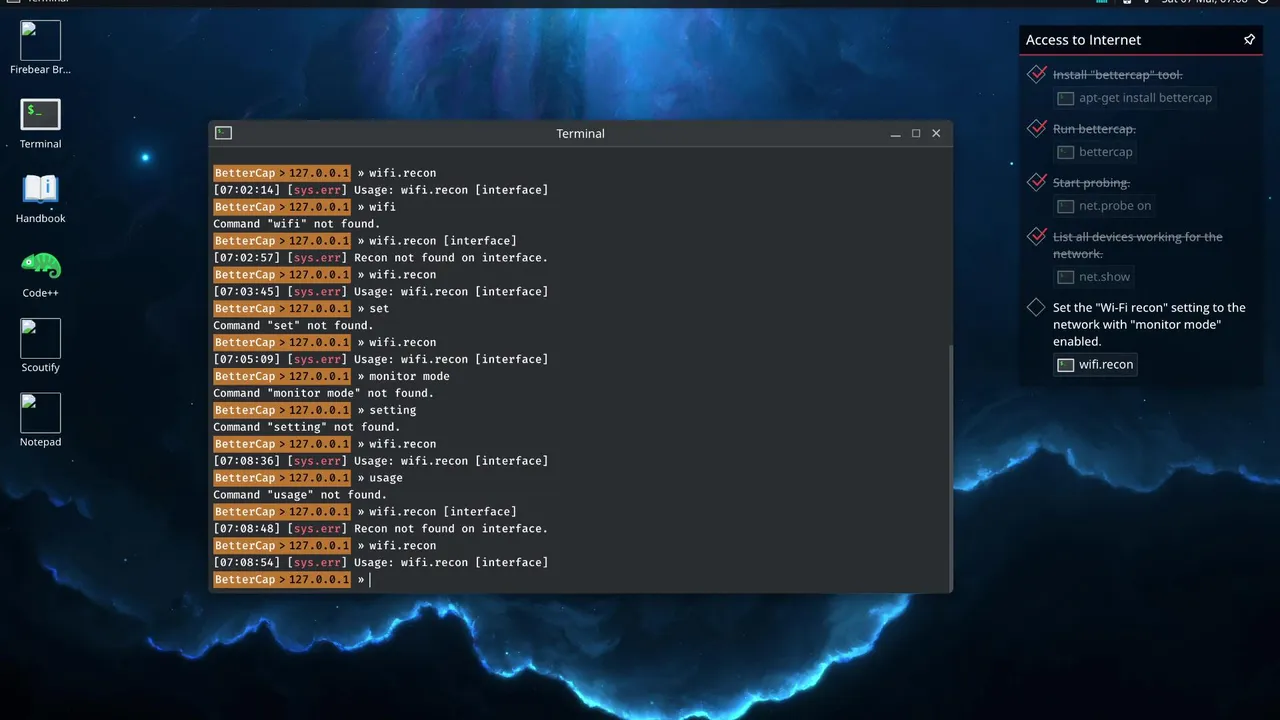Toggle the Install bettercap tool checkmark

coord(1037,74)
